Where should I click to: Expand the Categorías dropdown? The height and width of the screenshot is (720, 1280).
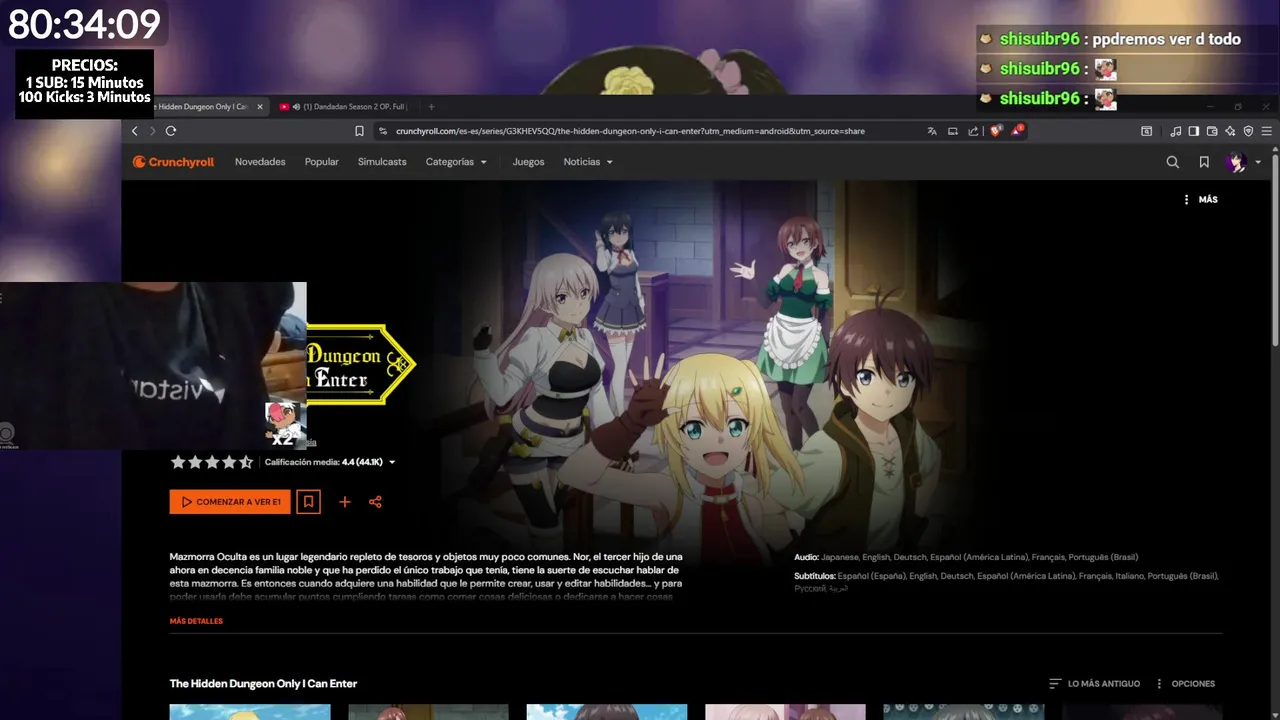tap(456, 162)
